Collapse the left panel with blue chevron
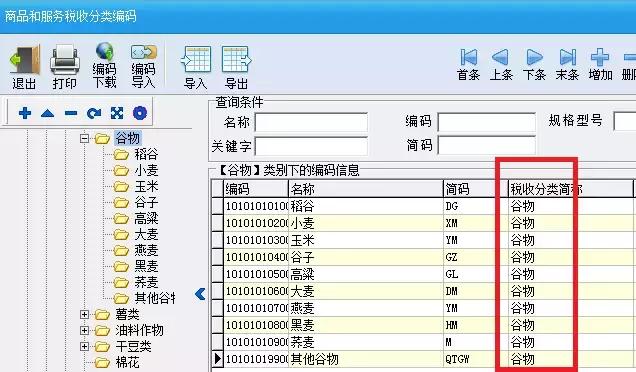 [x=200, y=294]
